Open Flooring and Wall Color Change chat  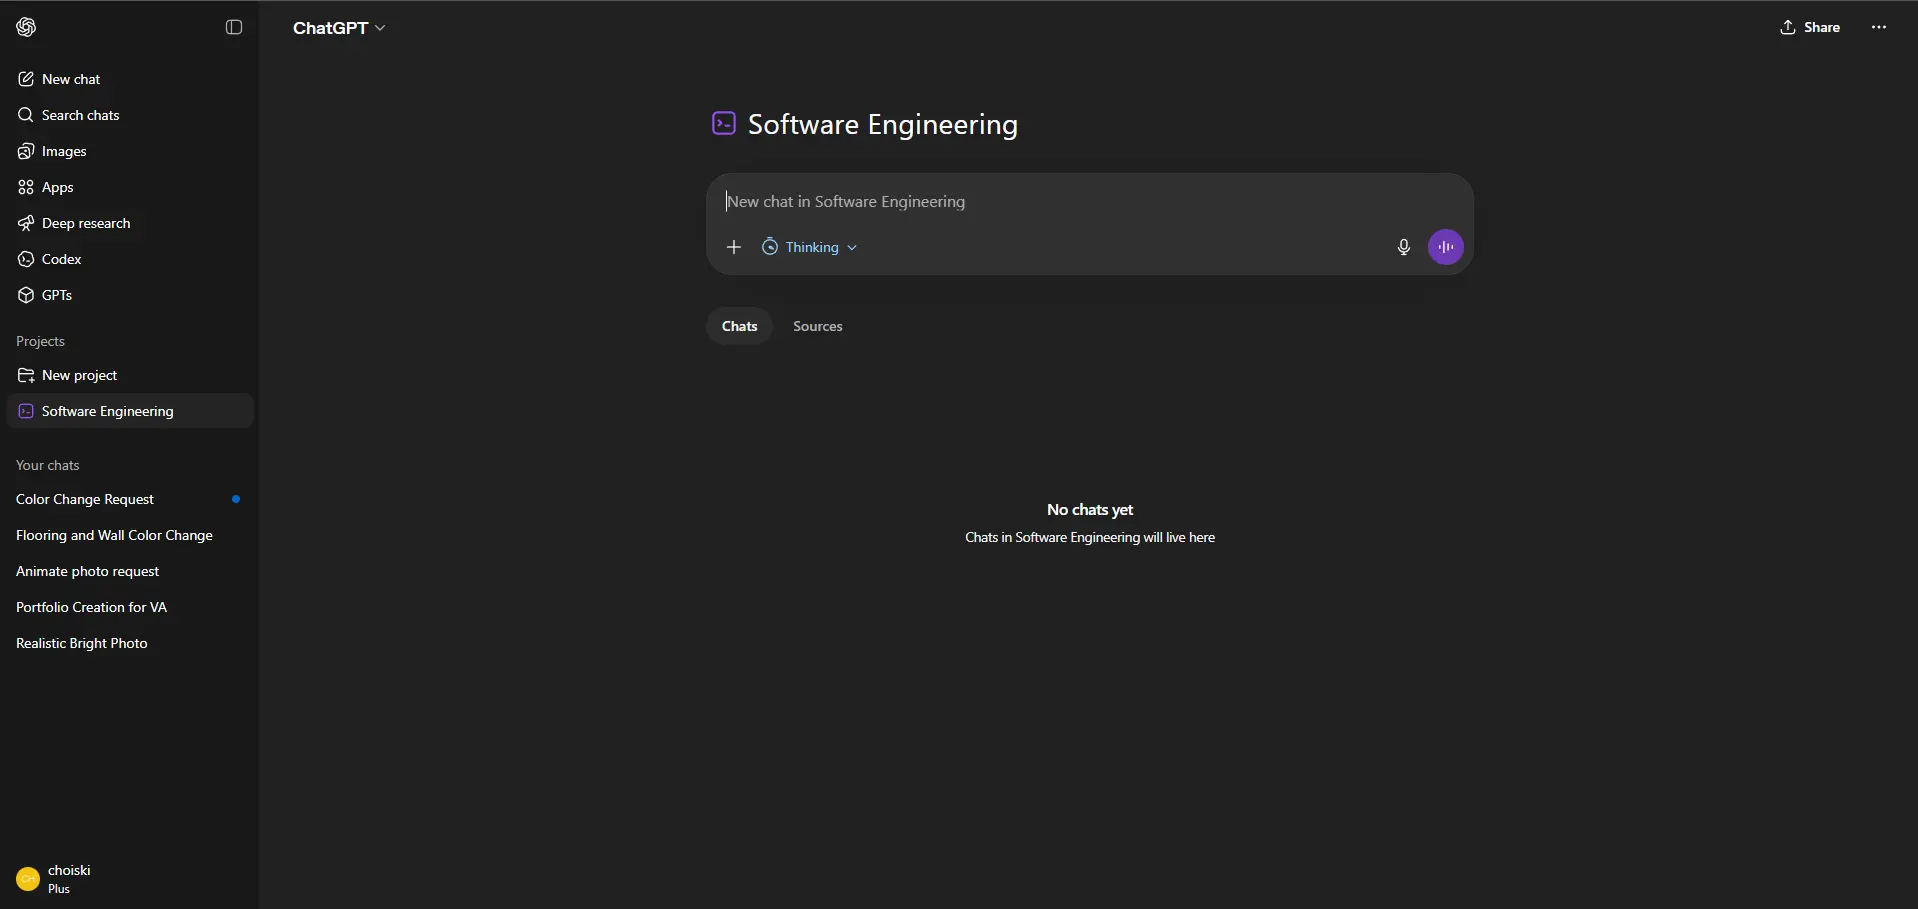pyautogui.click(x=129, y=535)
